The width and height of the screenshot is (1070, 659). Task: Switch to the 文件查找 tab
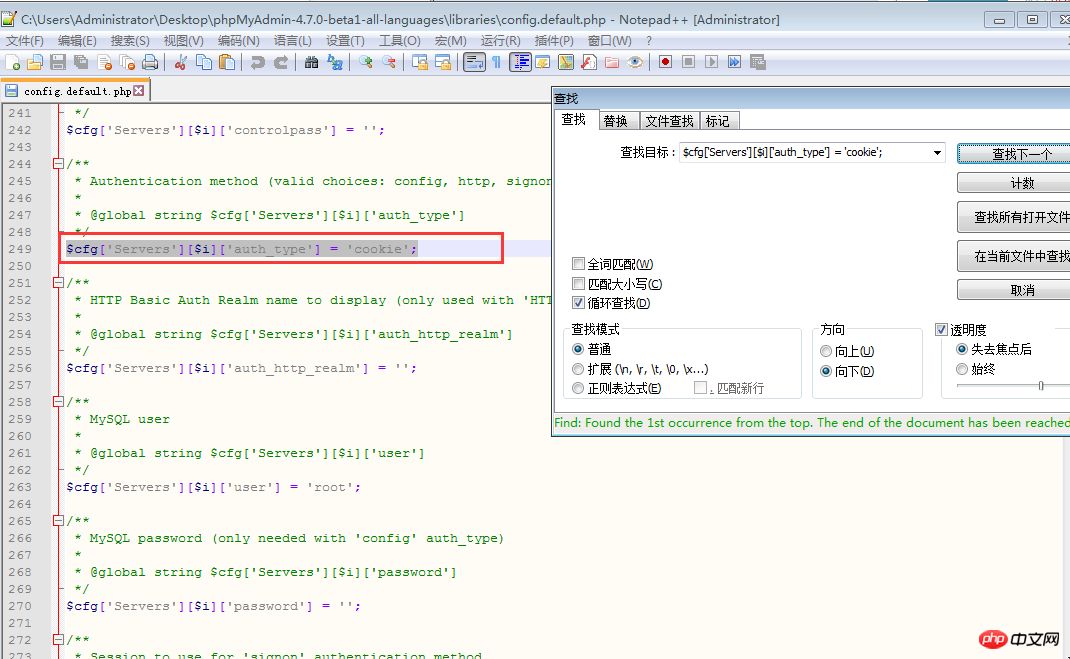coord(669,121)
